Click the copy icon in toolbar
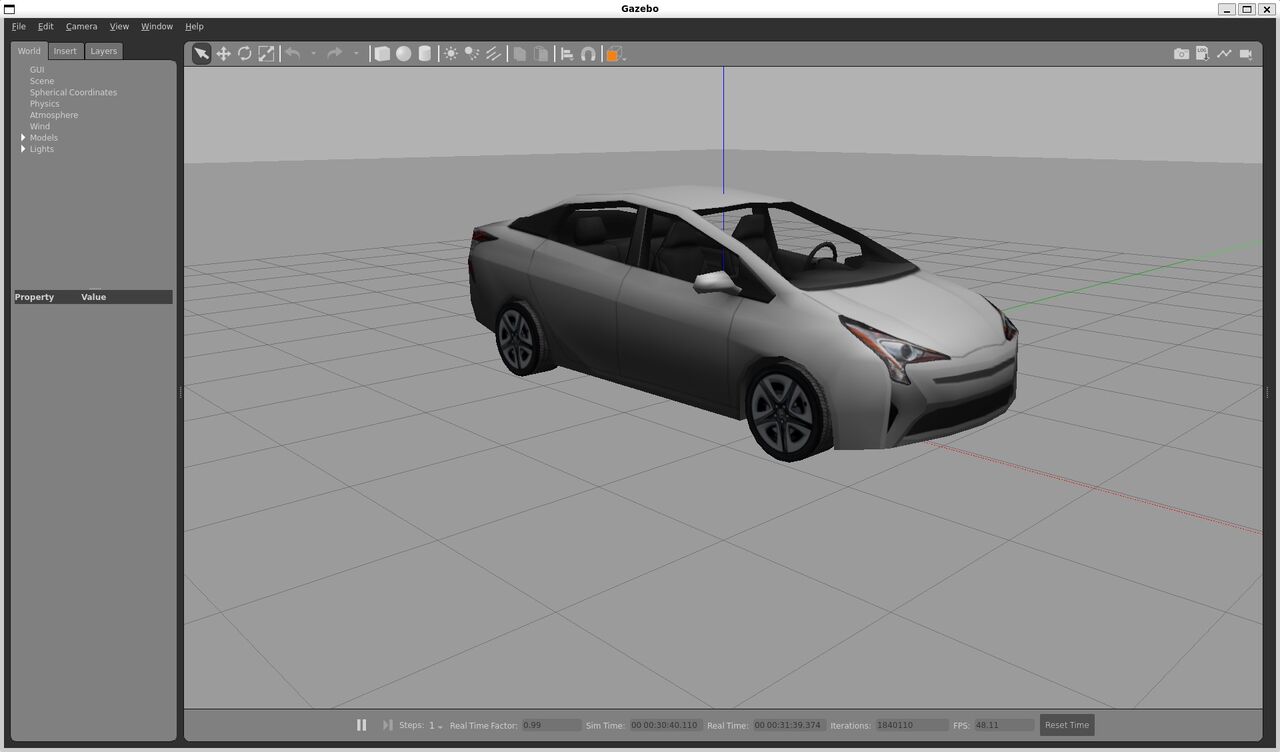Screen dimensions: 1280x752 [520, 54]
